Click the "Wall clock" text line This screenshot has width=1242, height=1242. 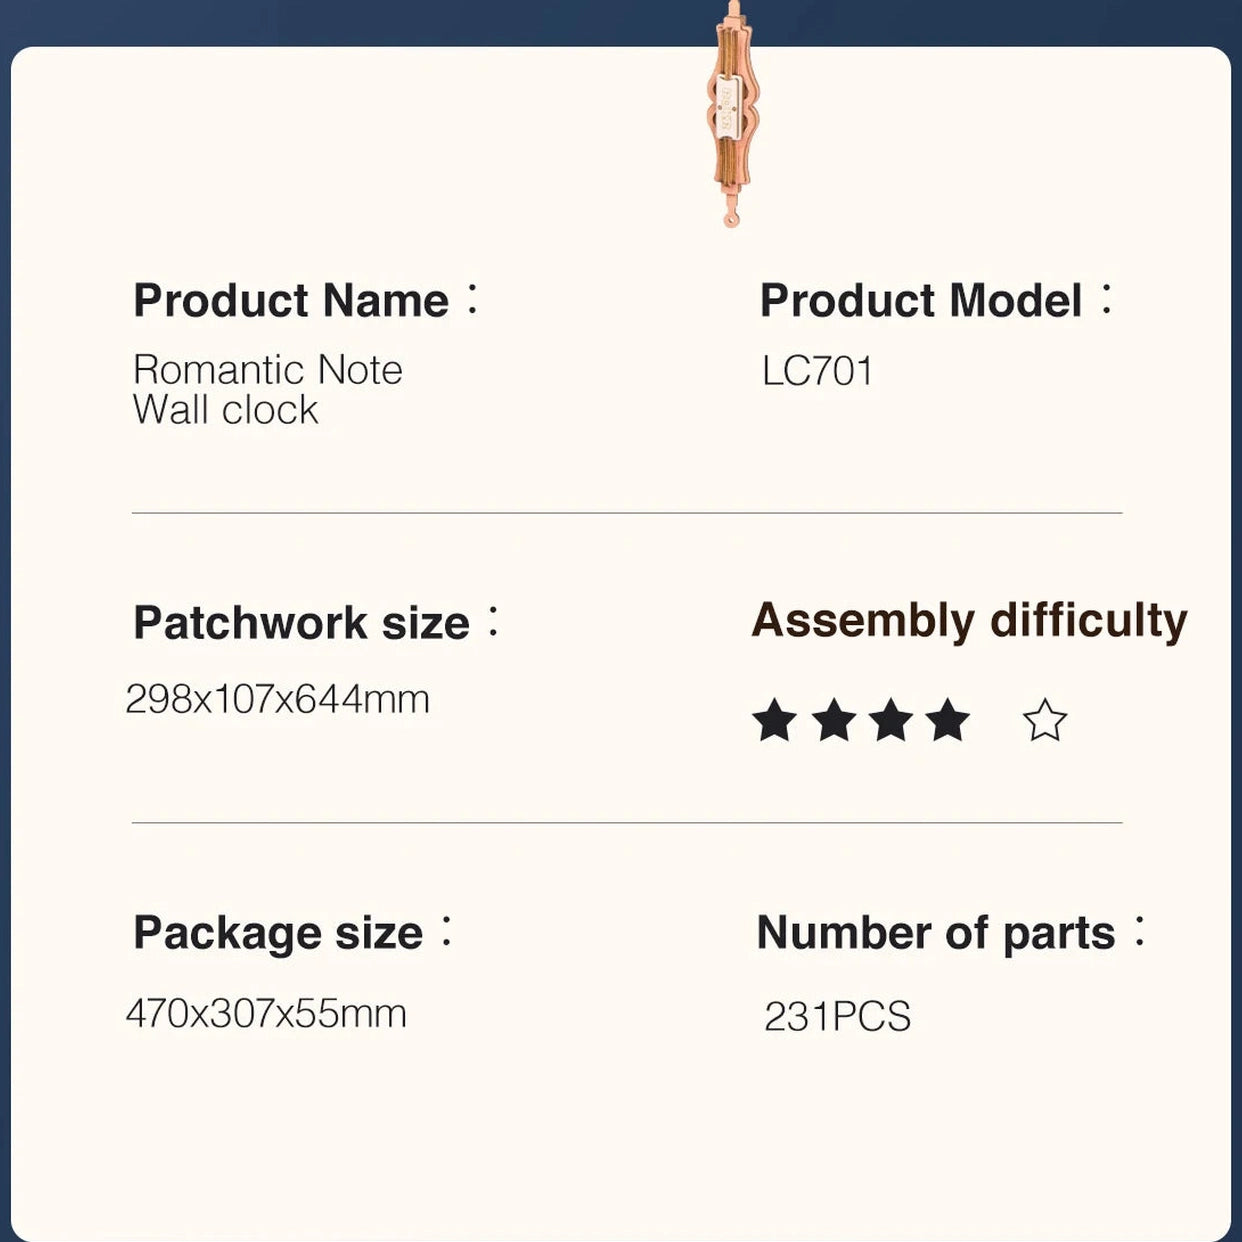[225, 410]
